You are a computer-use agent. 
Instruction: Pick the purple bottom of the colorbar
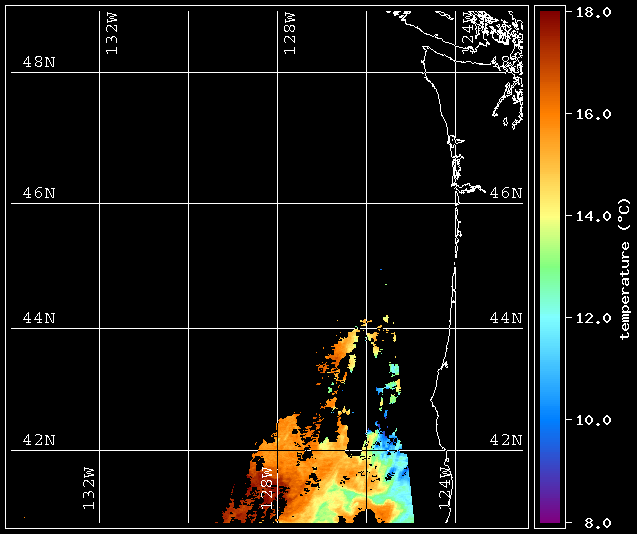pos(551,516)
